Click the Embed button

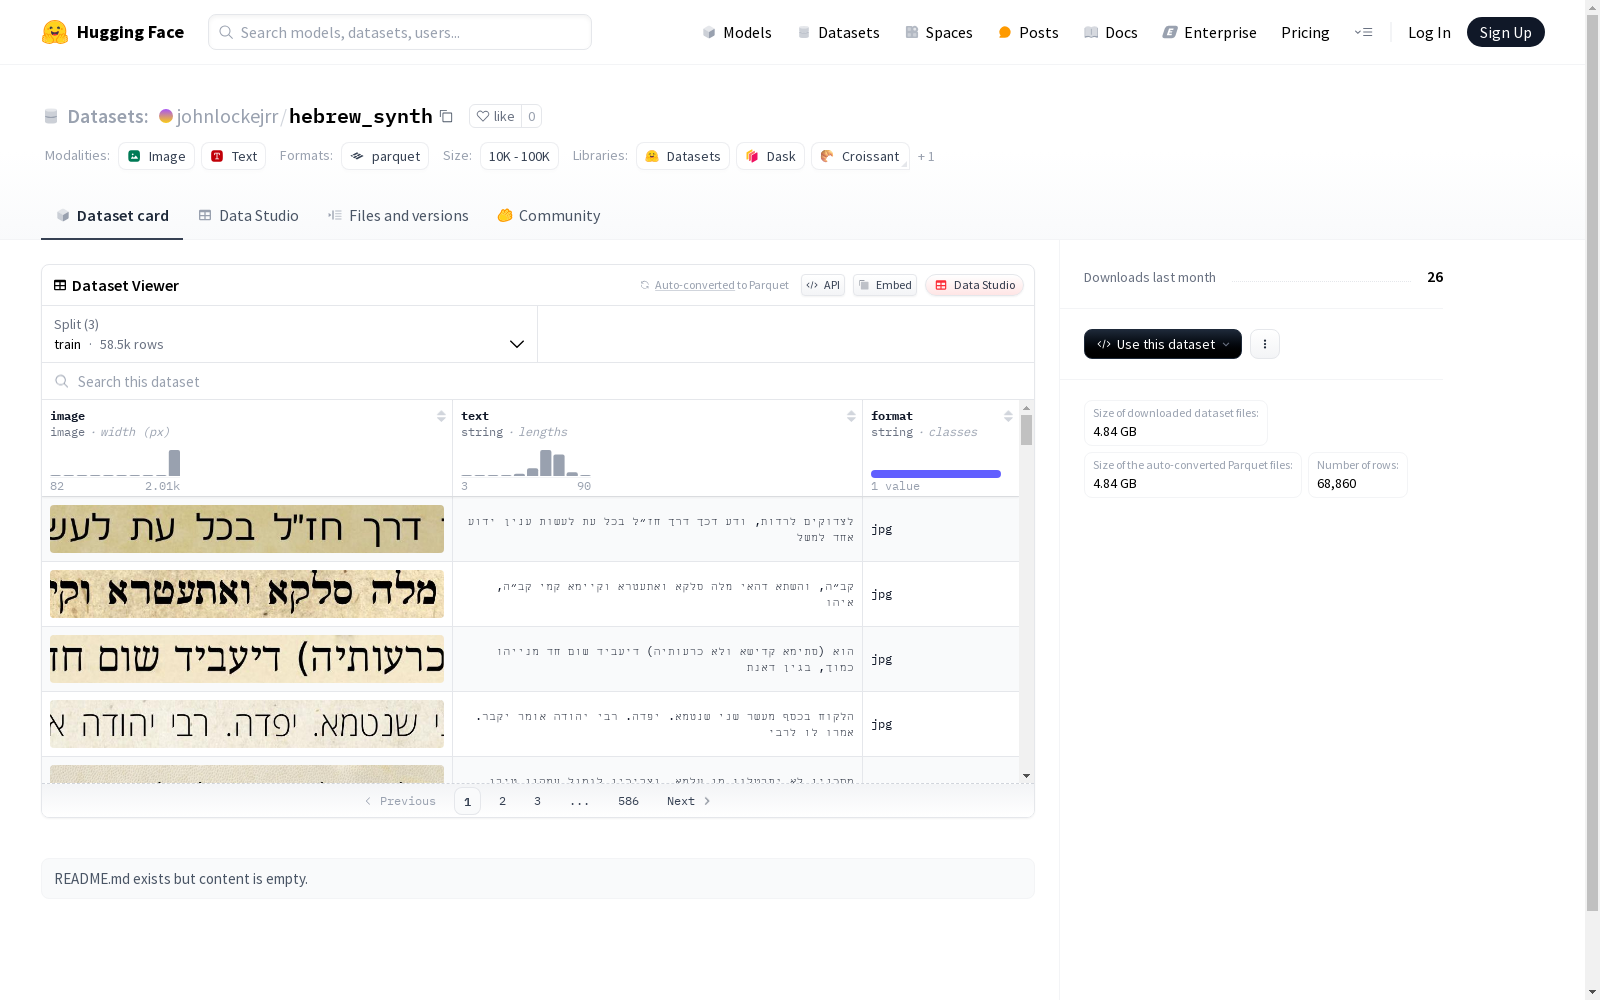tap(885, 285)
